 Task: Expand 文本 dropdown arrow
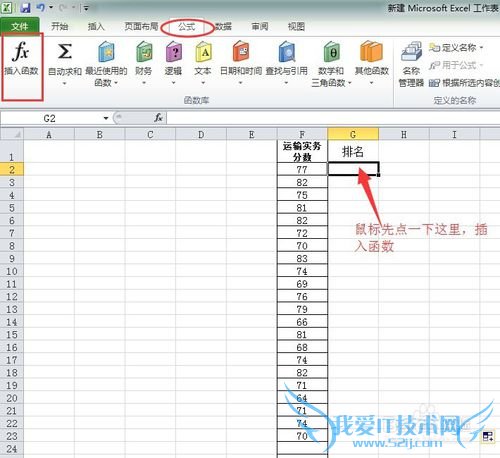[203, 83]
